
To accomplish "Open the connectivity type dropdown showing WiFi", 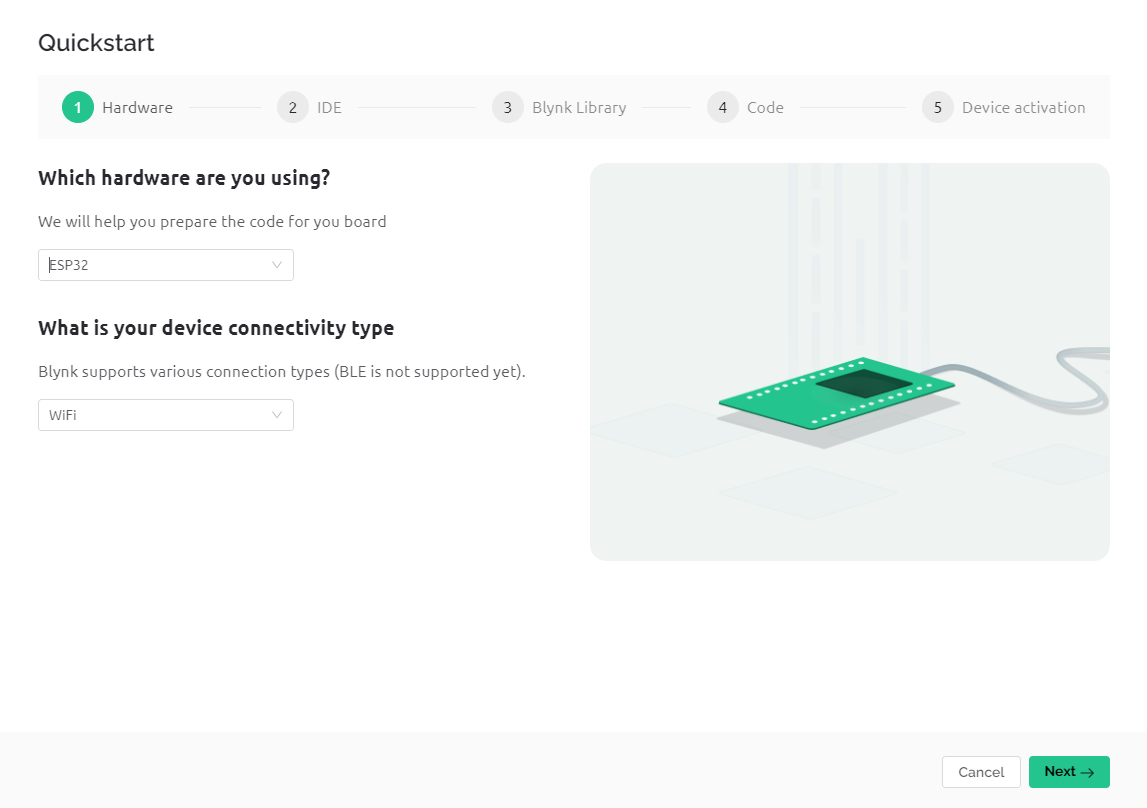I will (165, 415).
